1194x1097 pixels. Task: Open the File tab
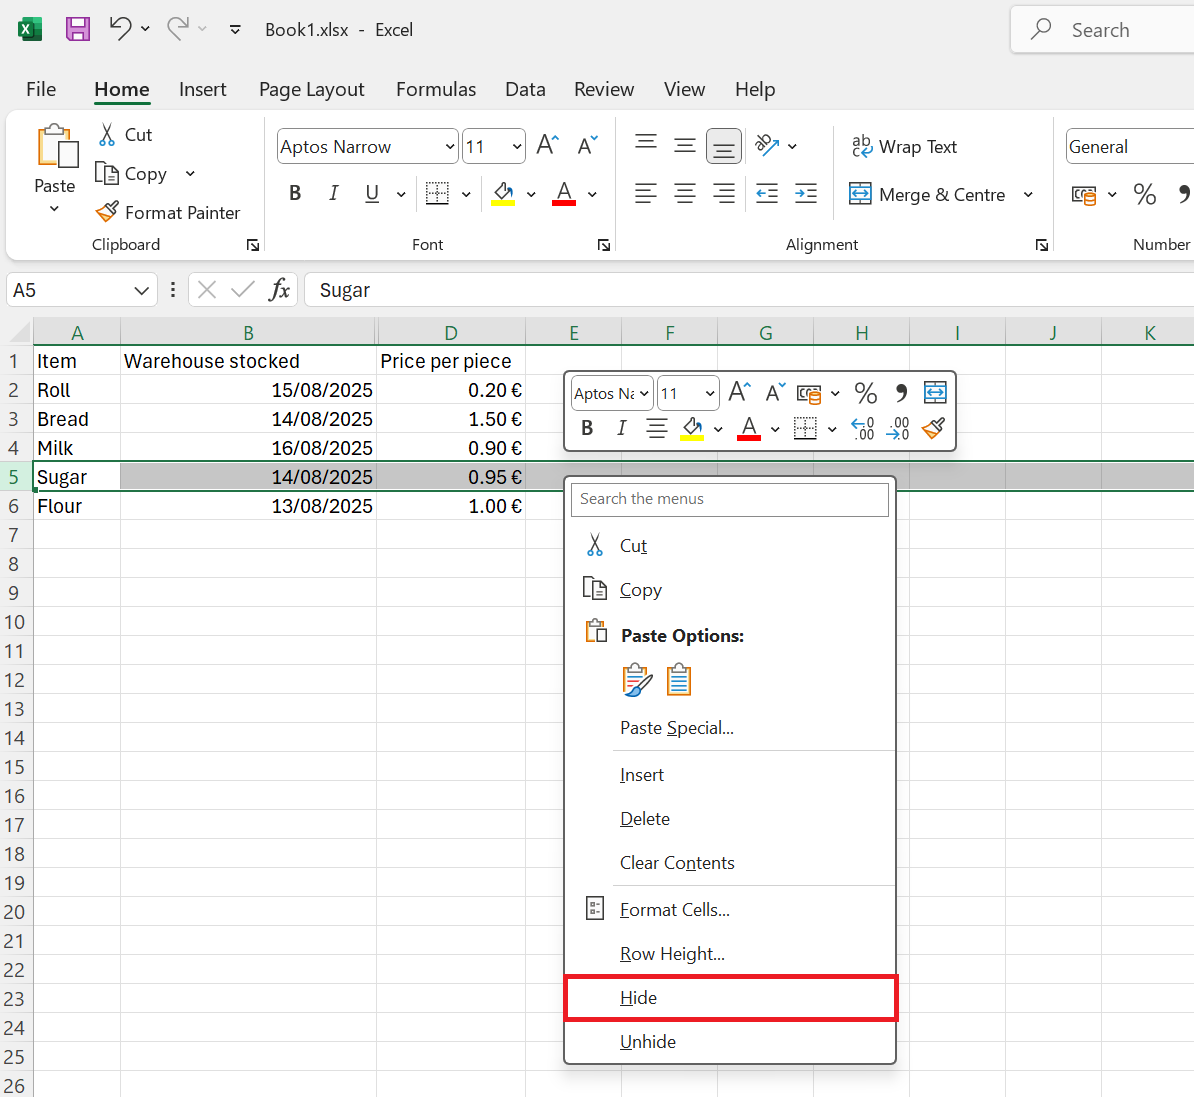[41, 89]
